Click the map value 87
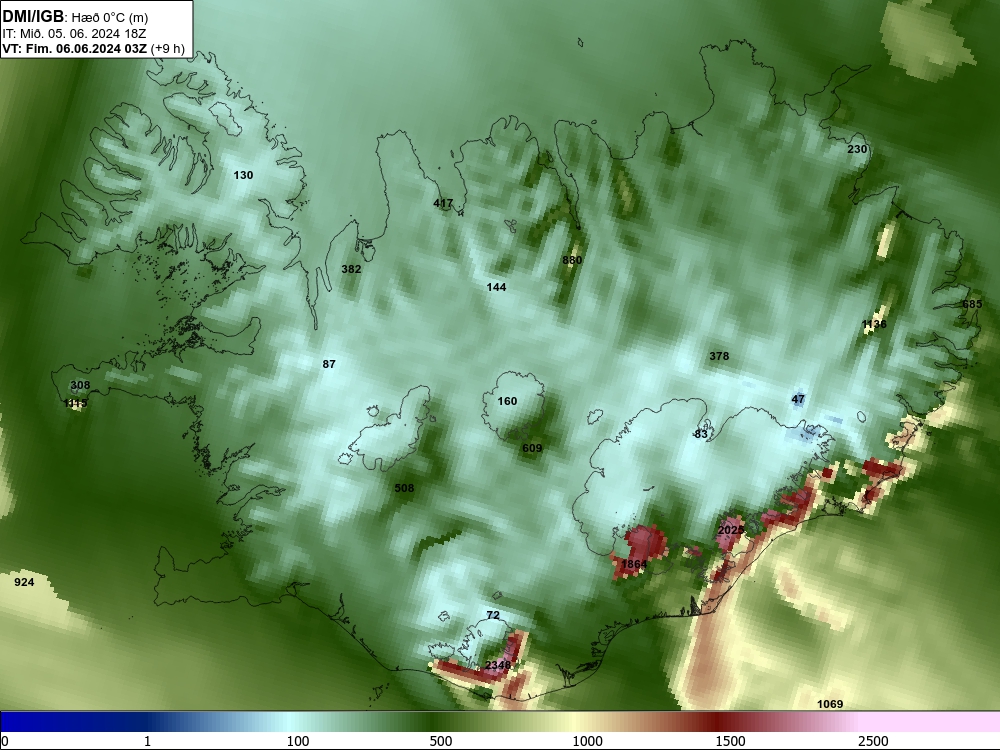 point(329,364)
